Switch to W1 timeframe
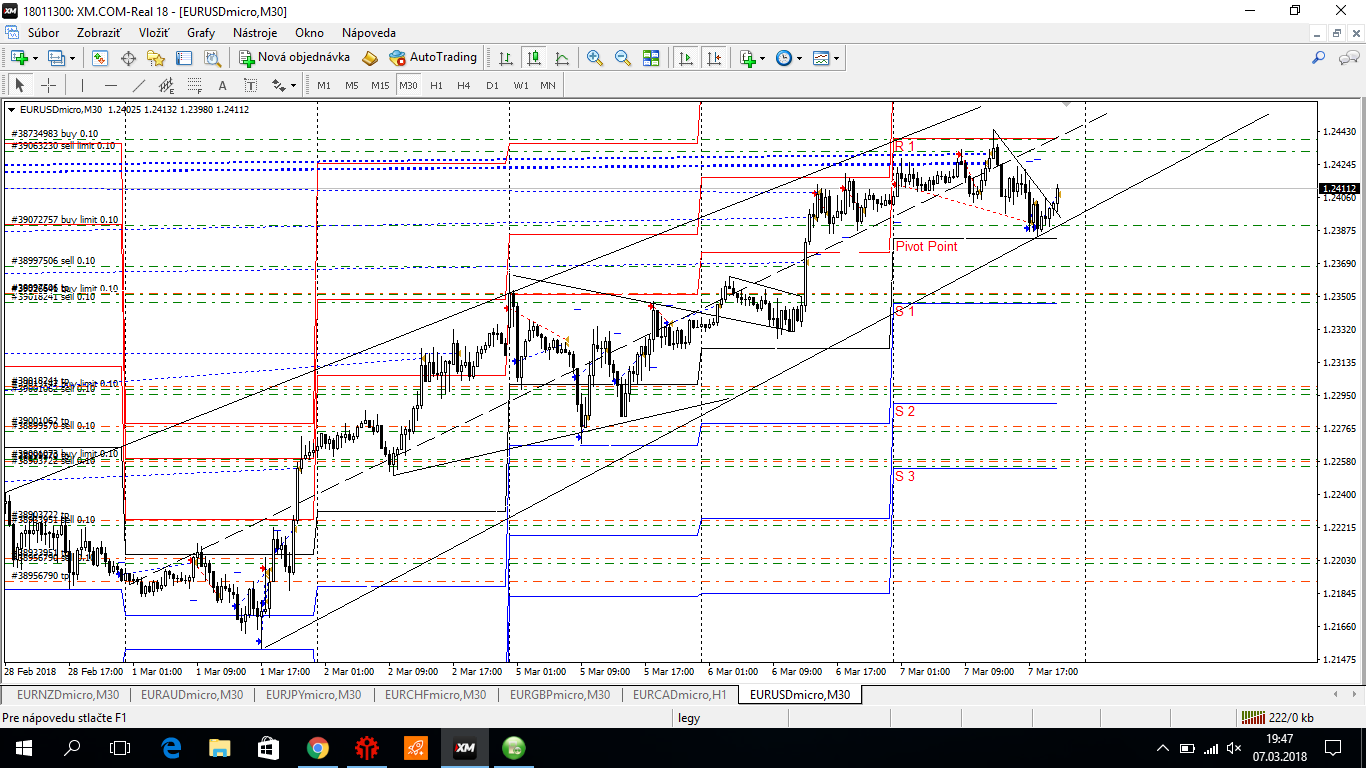 [x=521, y=85]
